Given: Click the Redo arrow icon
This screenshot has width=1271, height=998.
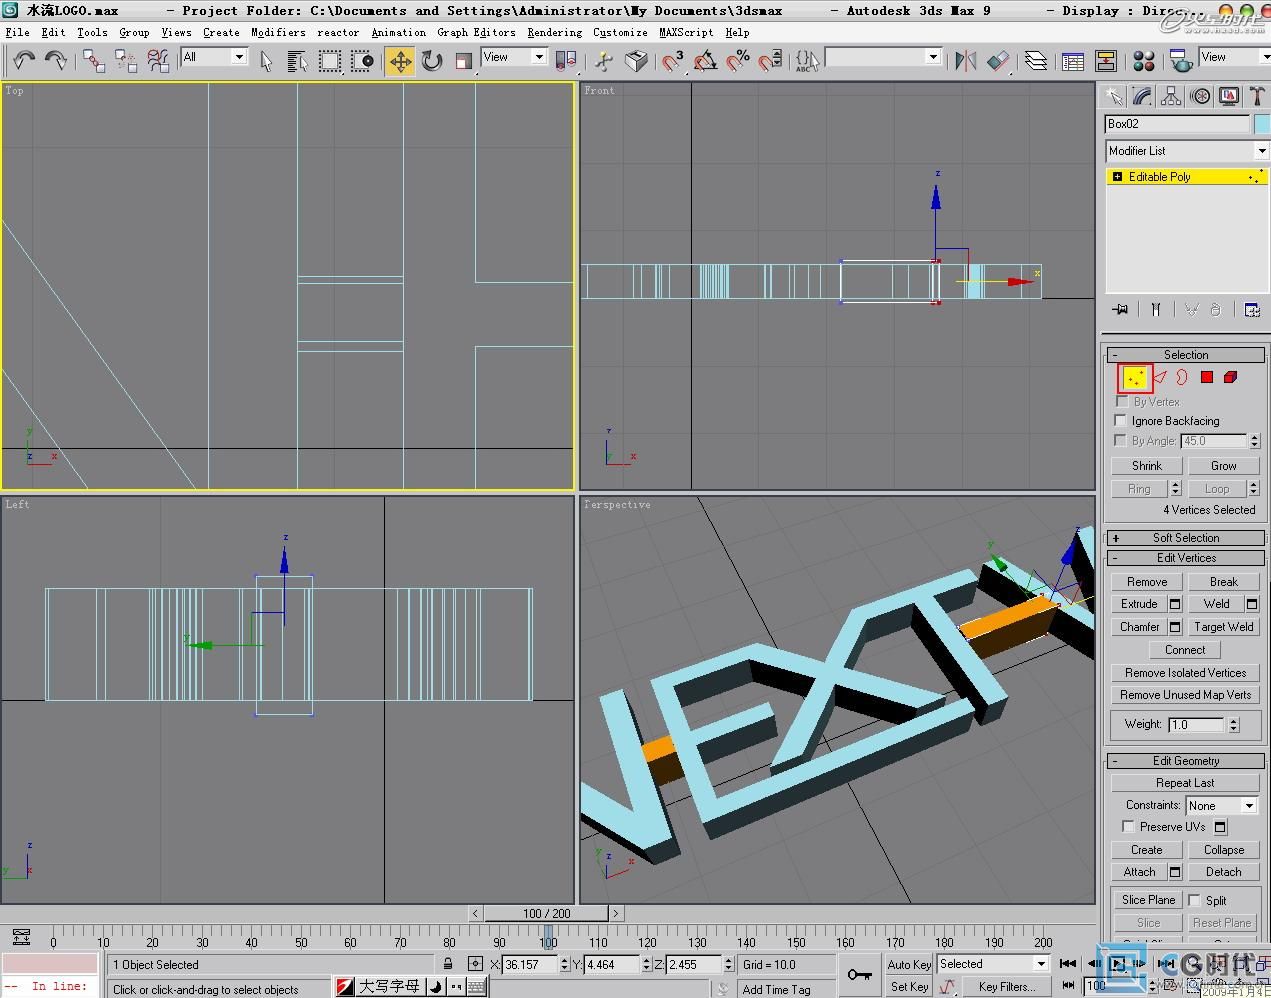Looking at the screenshot, I should [x=56, y=61].
